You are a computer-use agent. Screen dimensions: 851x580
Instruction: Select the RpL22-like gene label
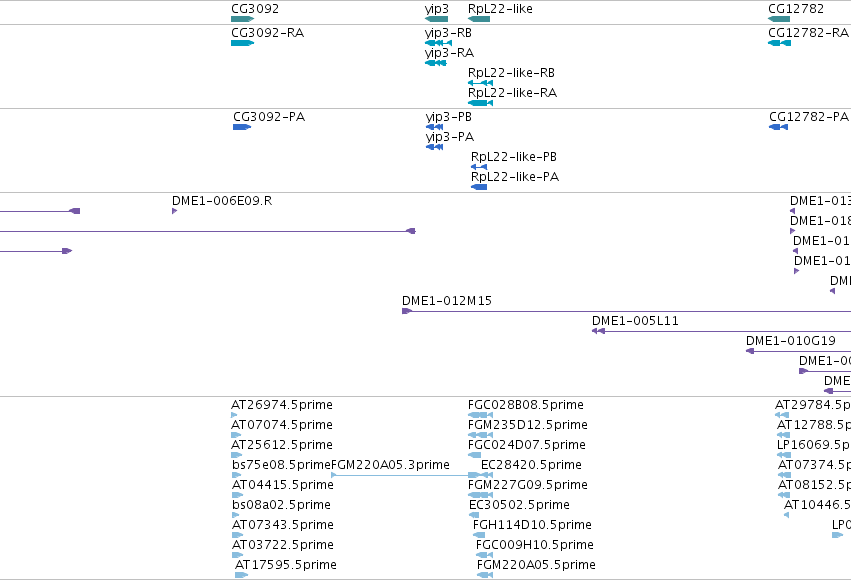pyautogui.click(x=500, y=9)
